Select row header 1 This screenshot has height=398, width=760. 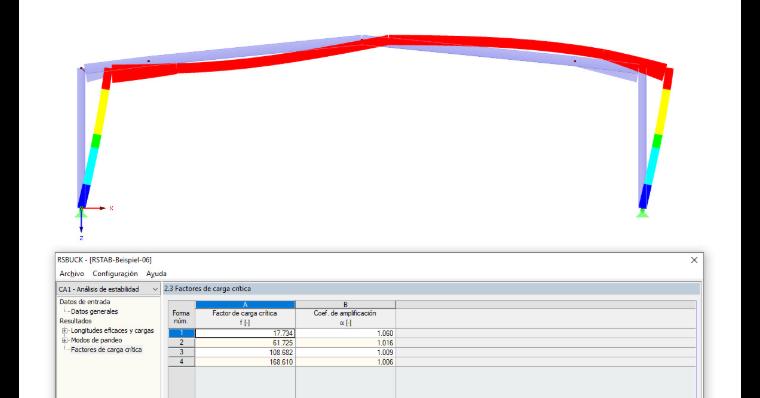[182, 334]
